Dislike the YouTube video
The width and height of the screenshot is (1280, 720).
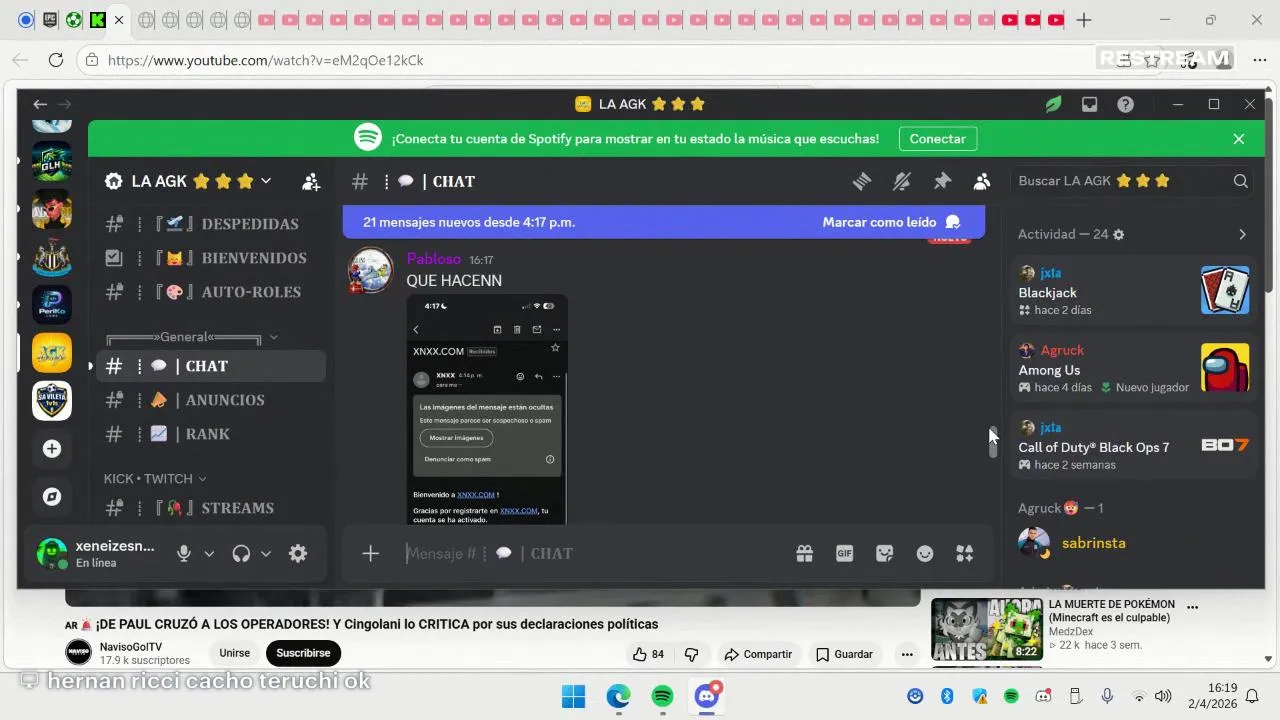691,654
